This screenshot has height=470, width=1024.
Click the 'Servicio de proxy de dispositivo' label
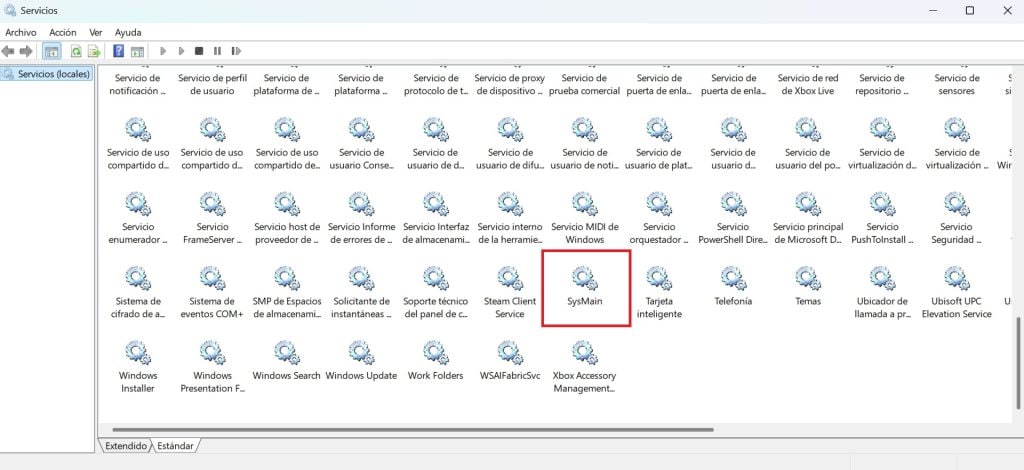click(x=510, y=84)
